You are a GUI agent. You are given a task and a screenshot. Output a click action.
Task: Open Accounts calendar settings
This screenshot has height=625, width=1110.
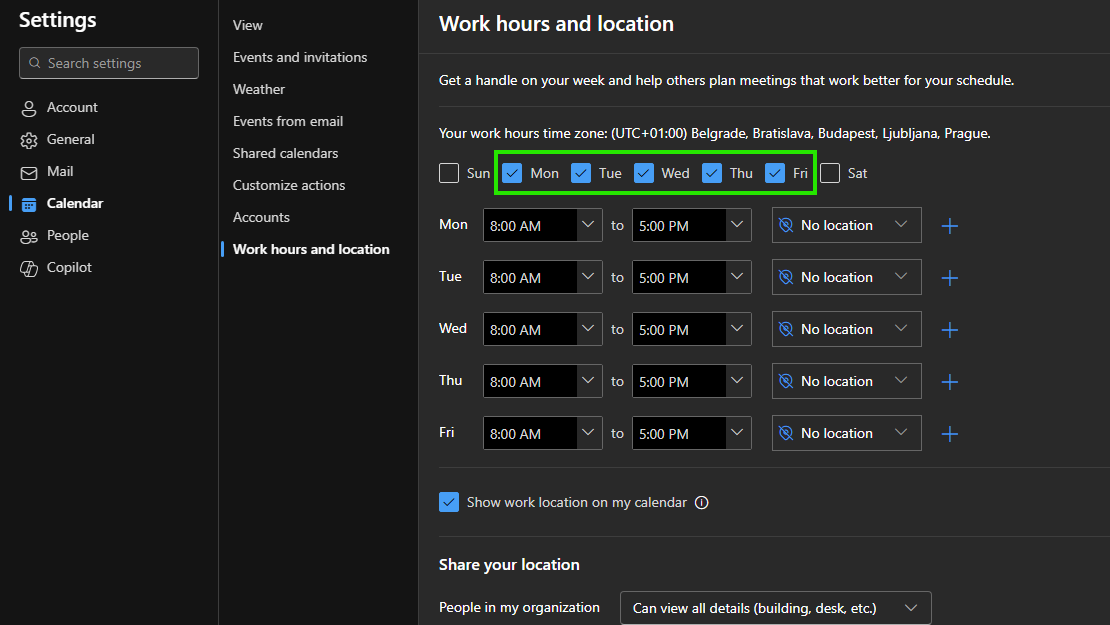(x=261, y=217)
